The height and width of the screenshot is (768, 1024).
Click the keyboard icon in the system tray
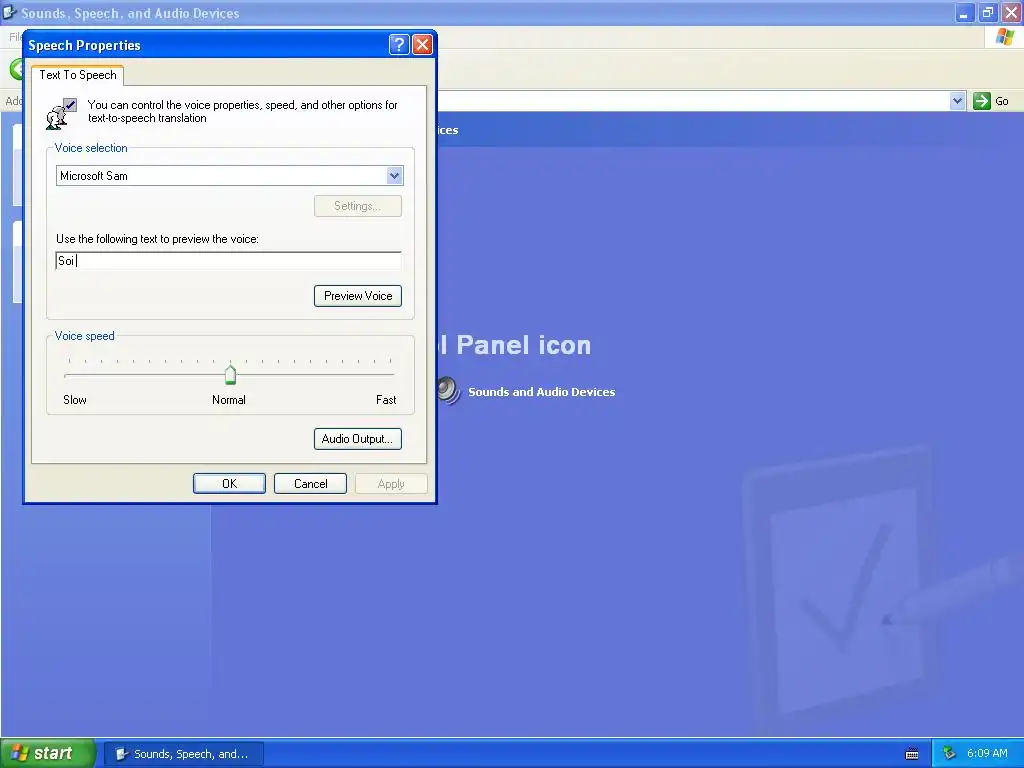click(x=912, y=754)
